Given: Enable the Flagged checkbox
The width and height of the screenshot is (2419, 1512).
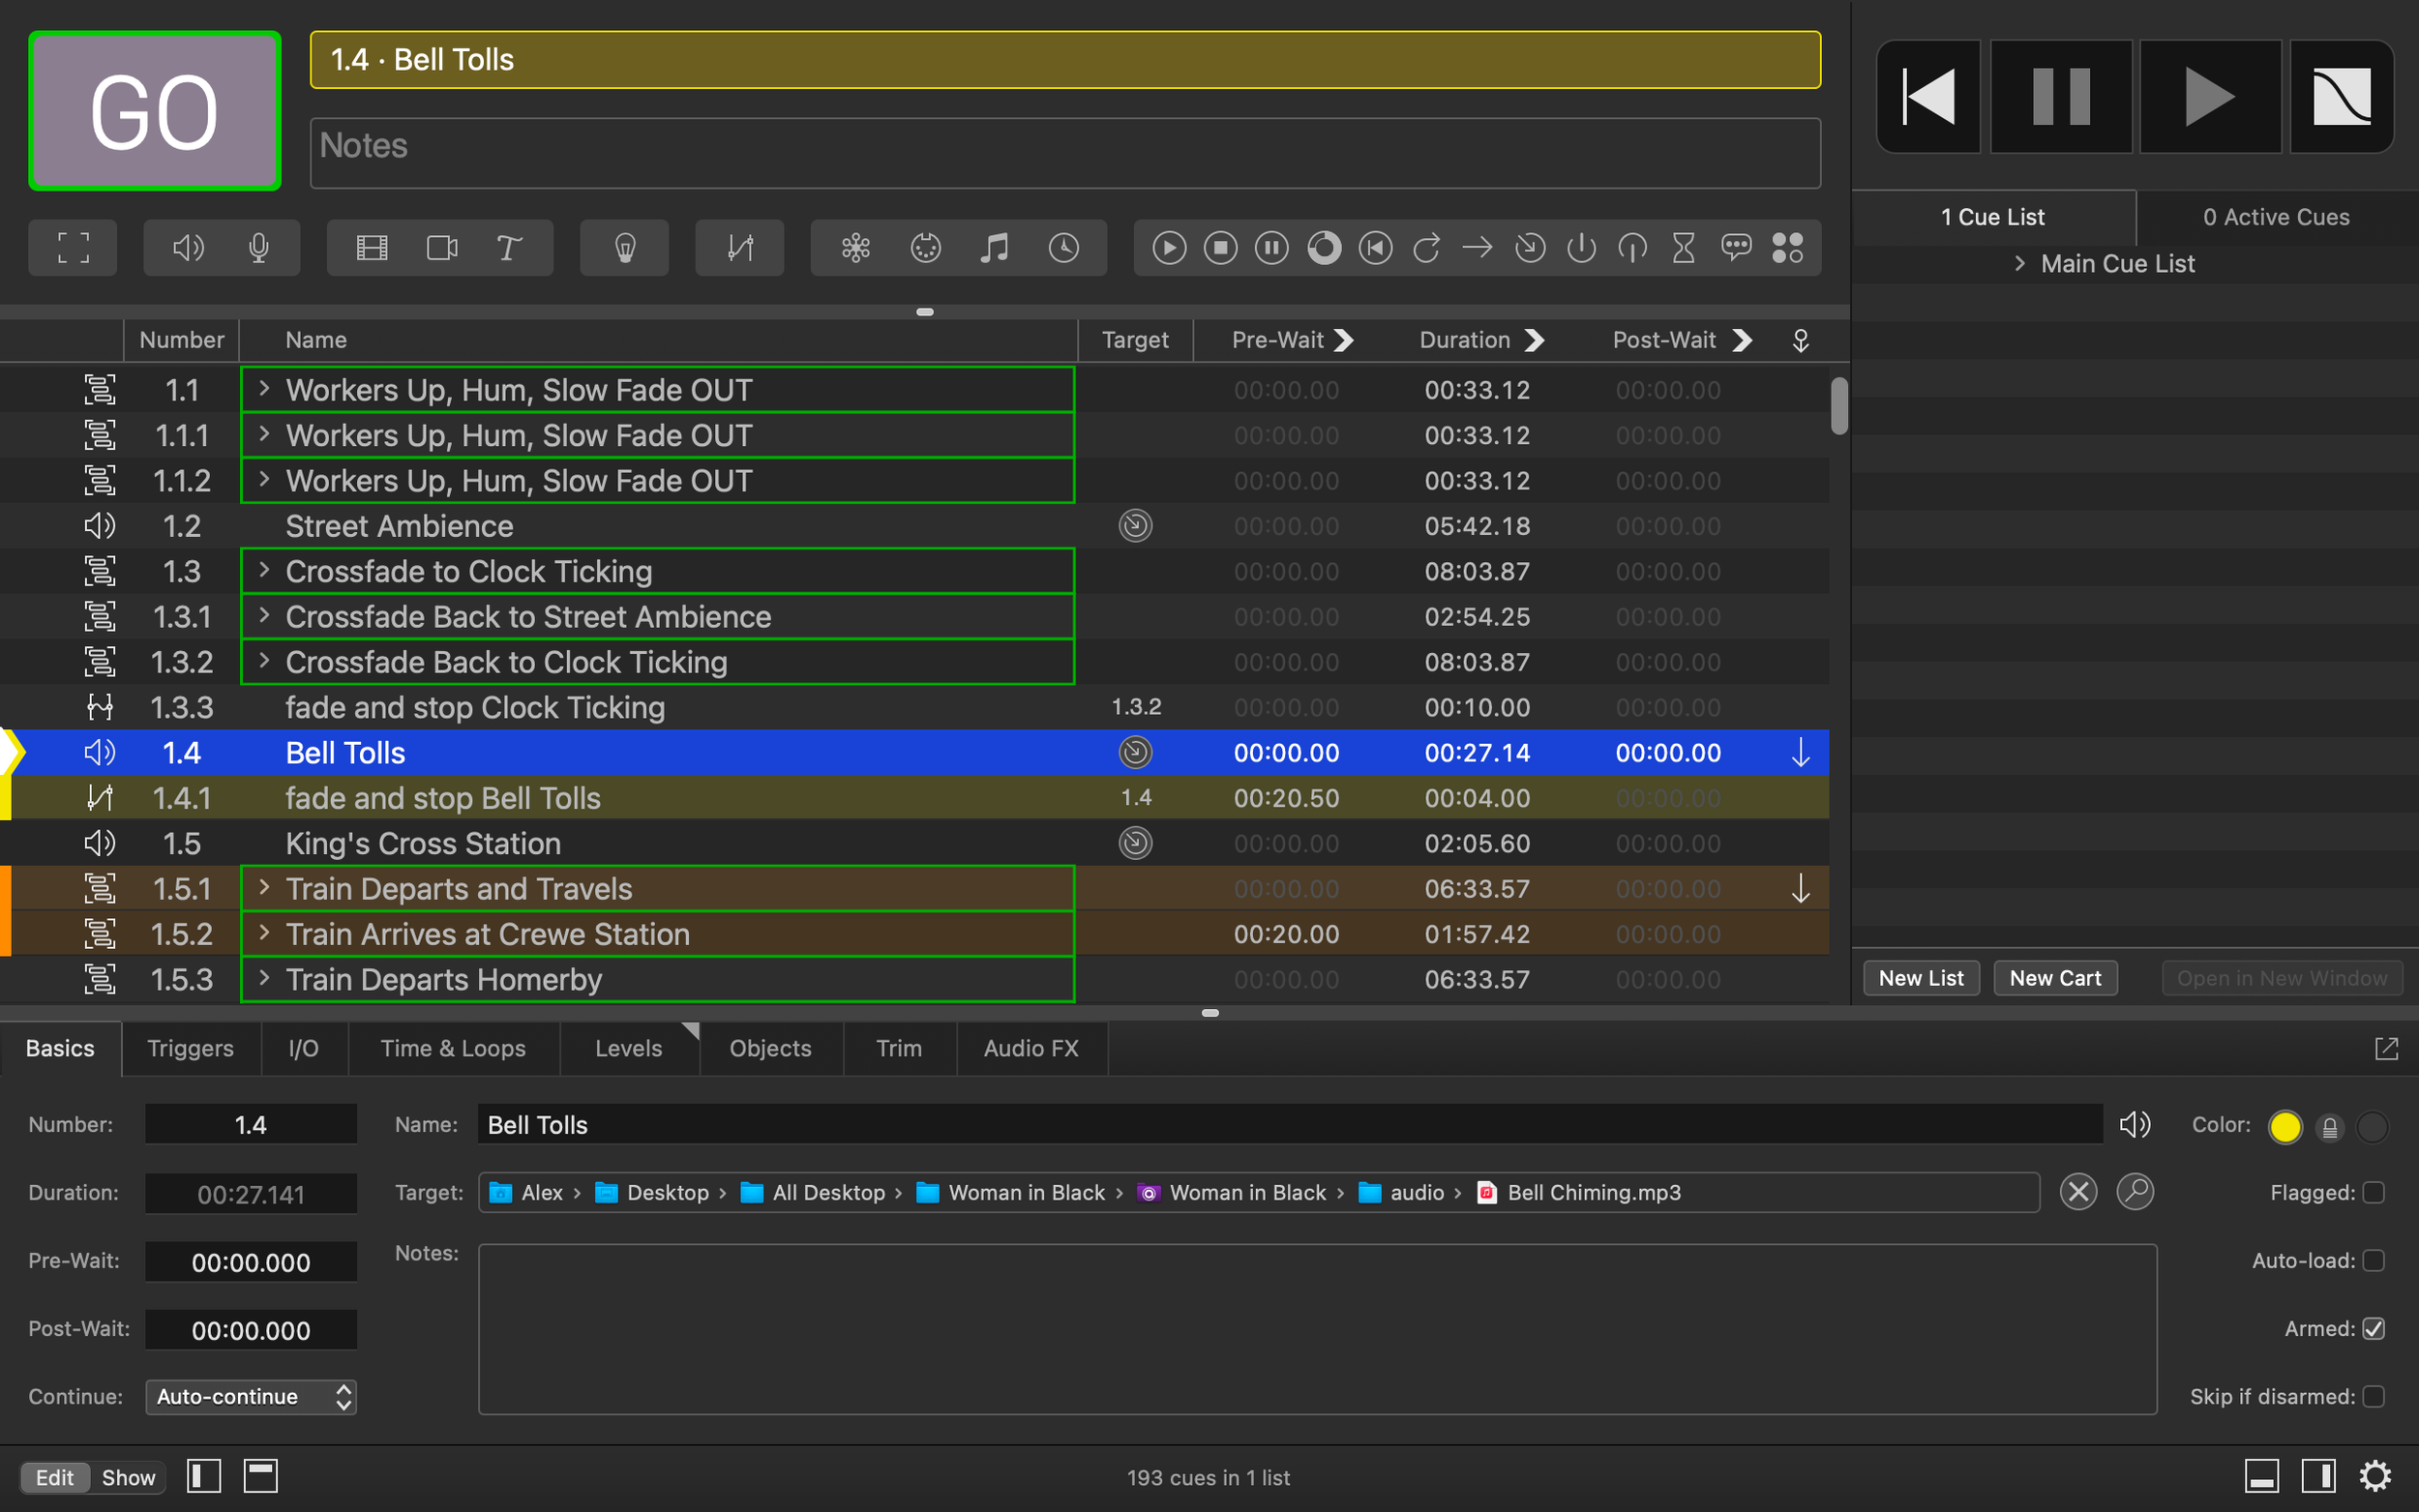Looking at the screenshot, I should (x=2374, y=1192).
